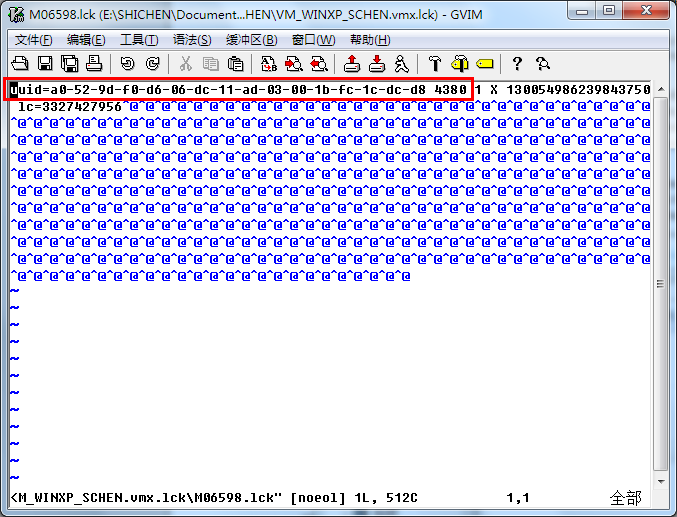
Task: Open the 缓冲区(B) menu
Action: point(252,40)
